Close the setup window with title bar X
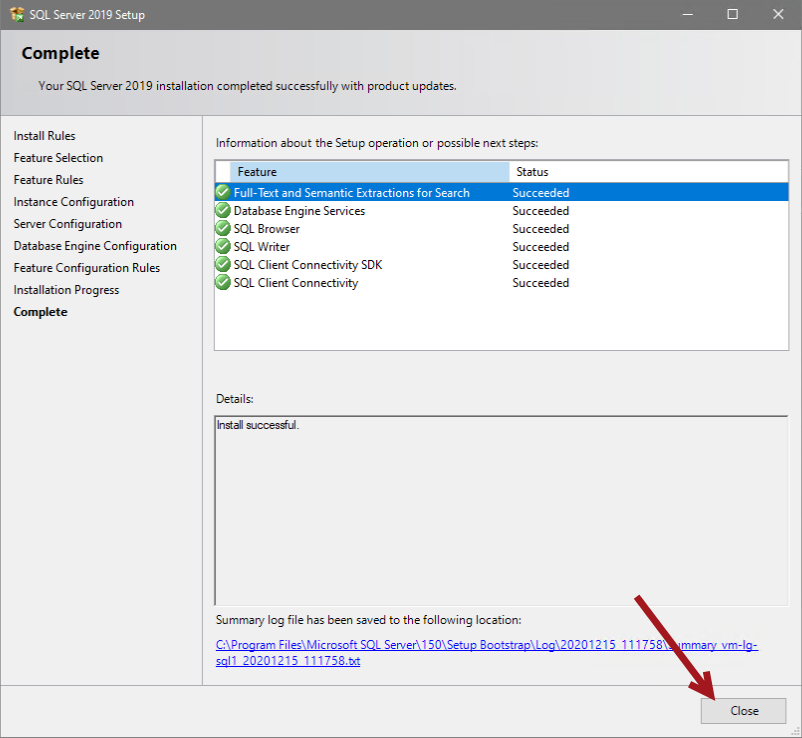The height and width of the screenshot is (738, 802). tap(778, 14)
